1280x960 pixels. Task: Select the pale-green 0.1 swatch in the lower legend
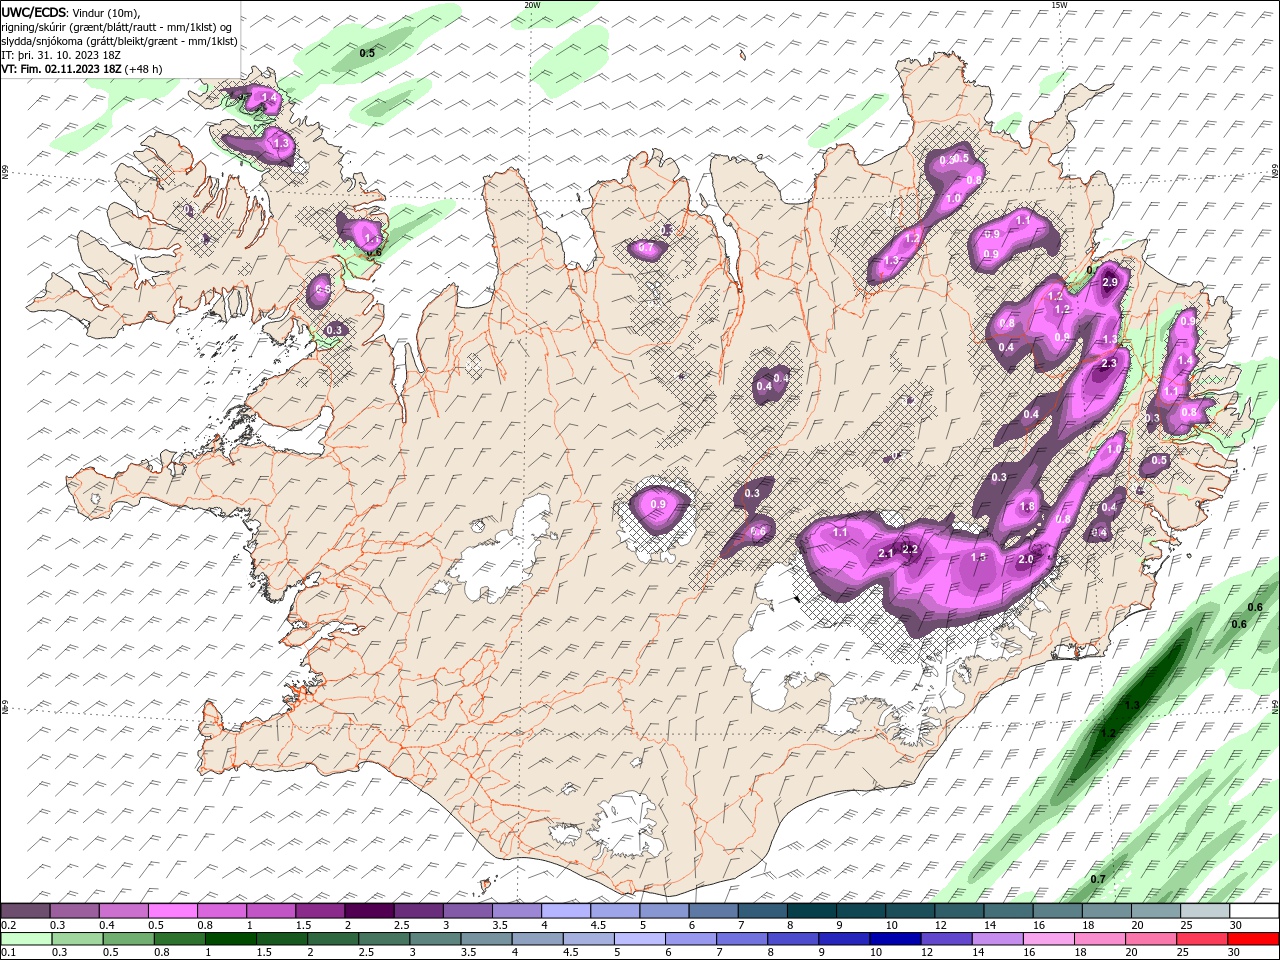[x=25, y=939]
